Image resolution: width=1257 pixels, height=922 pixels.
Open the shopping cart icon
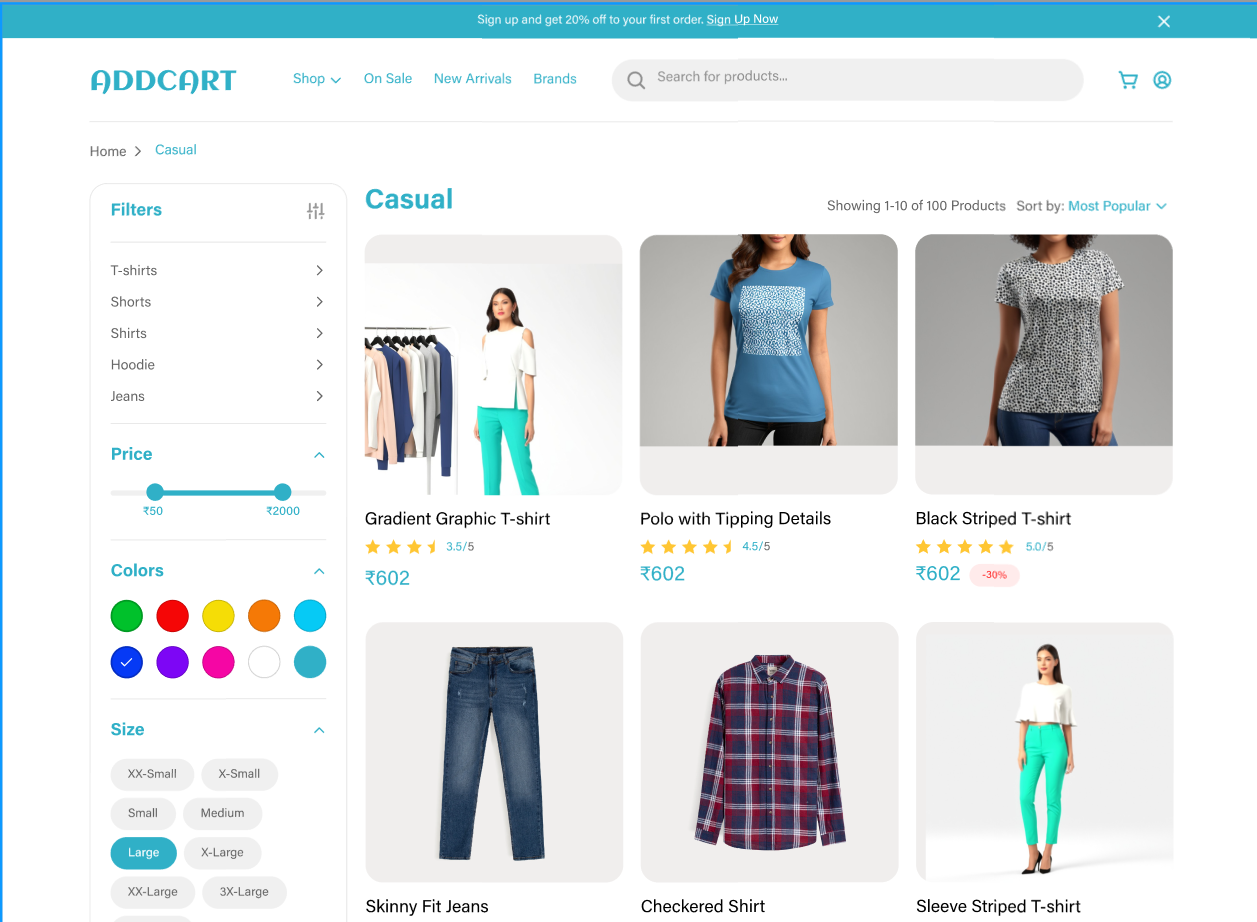[x=1128, y=80]
